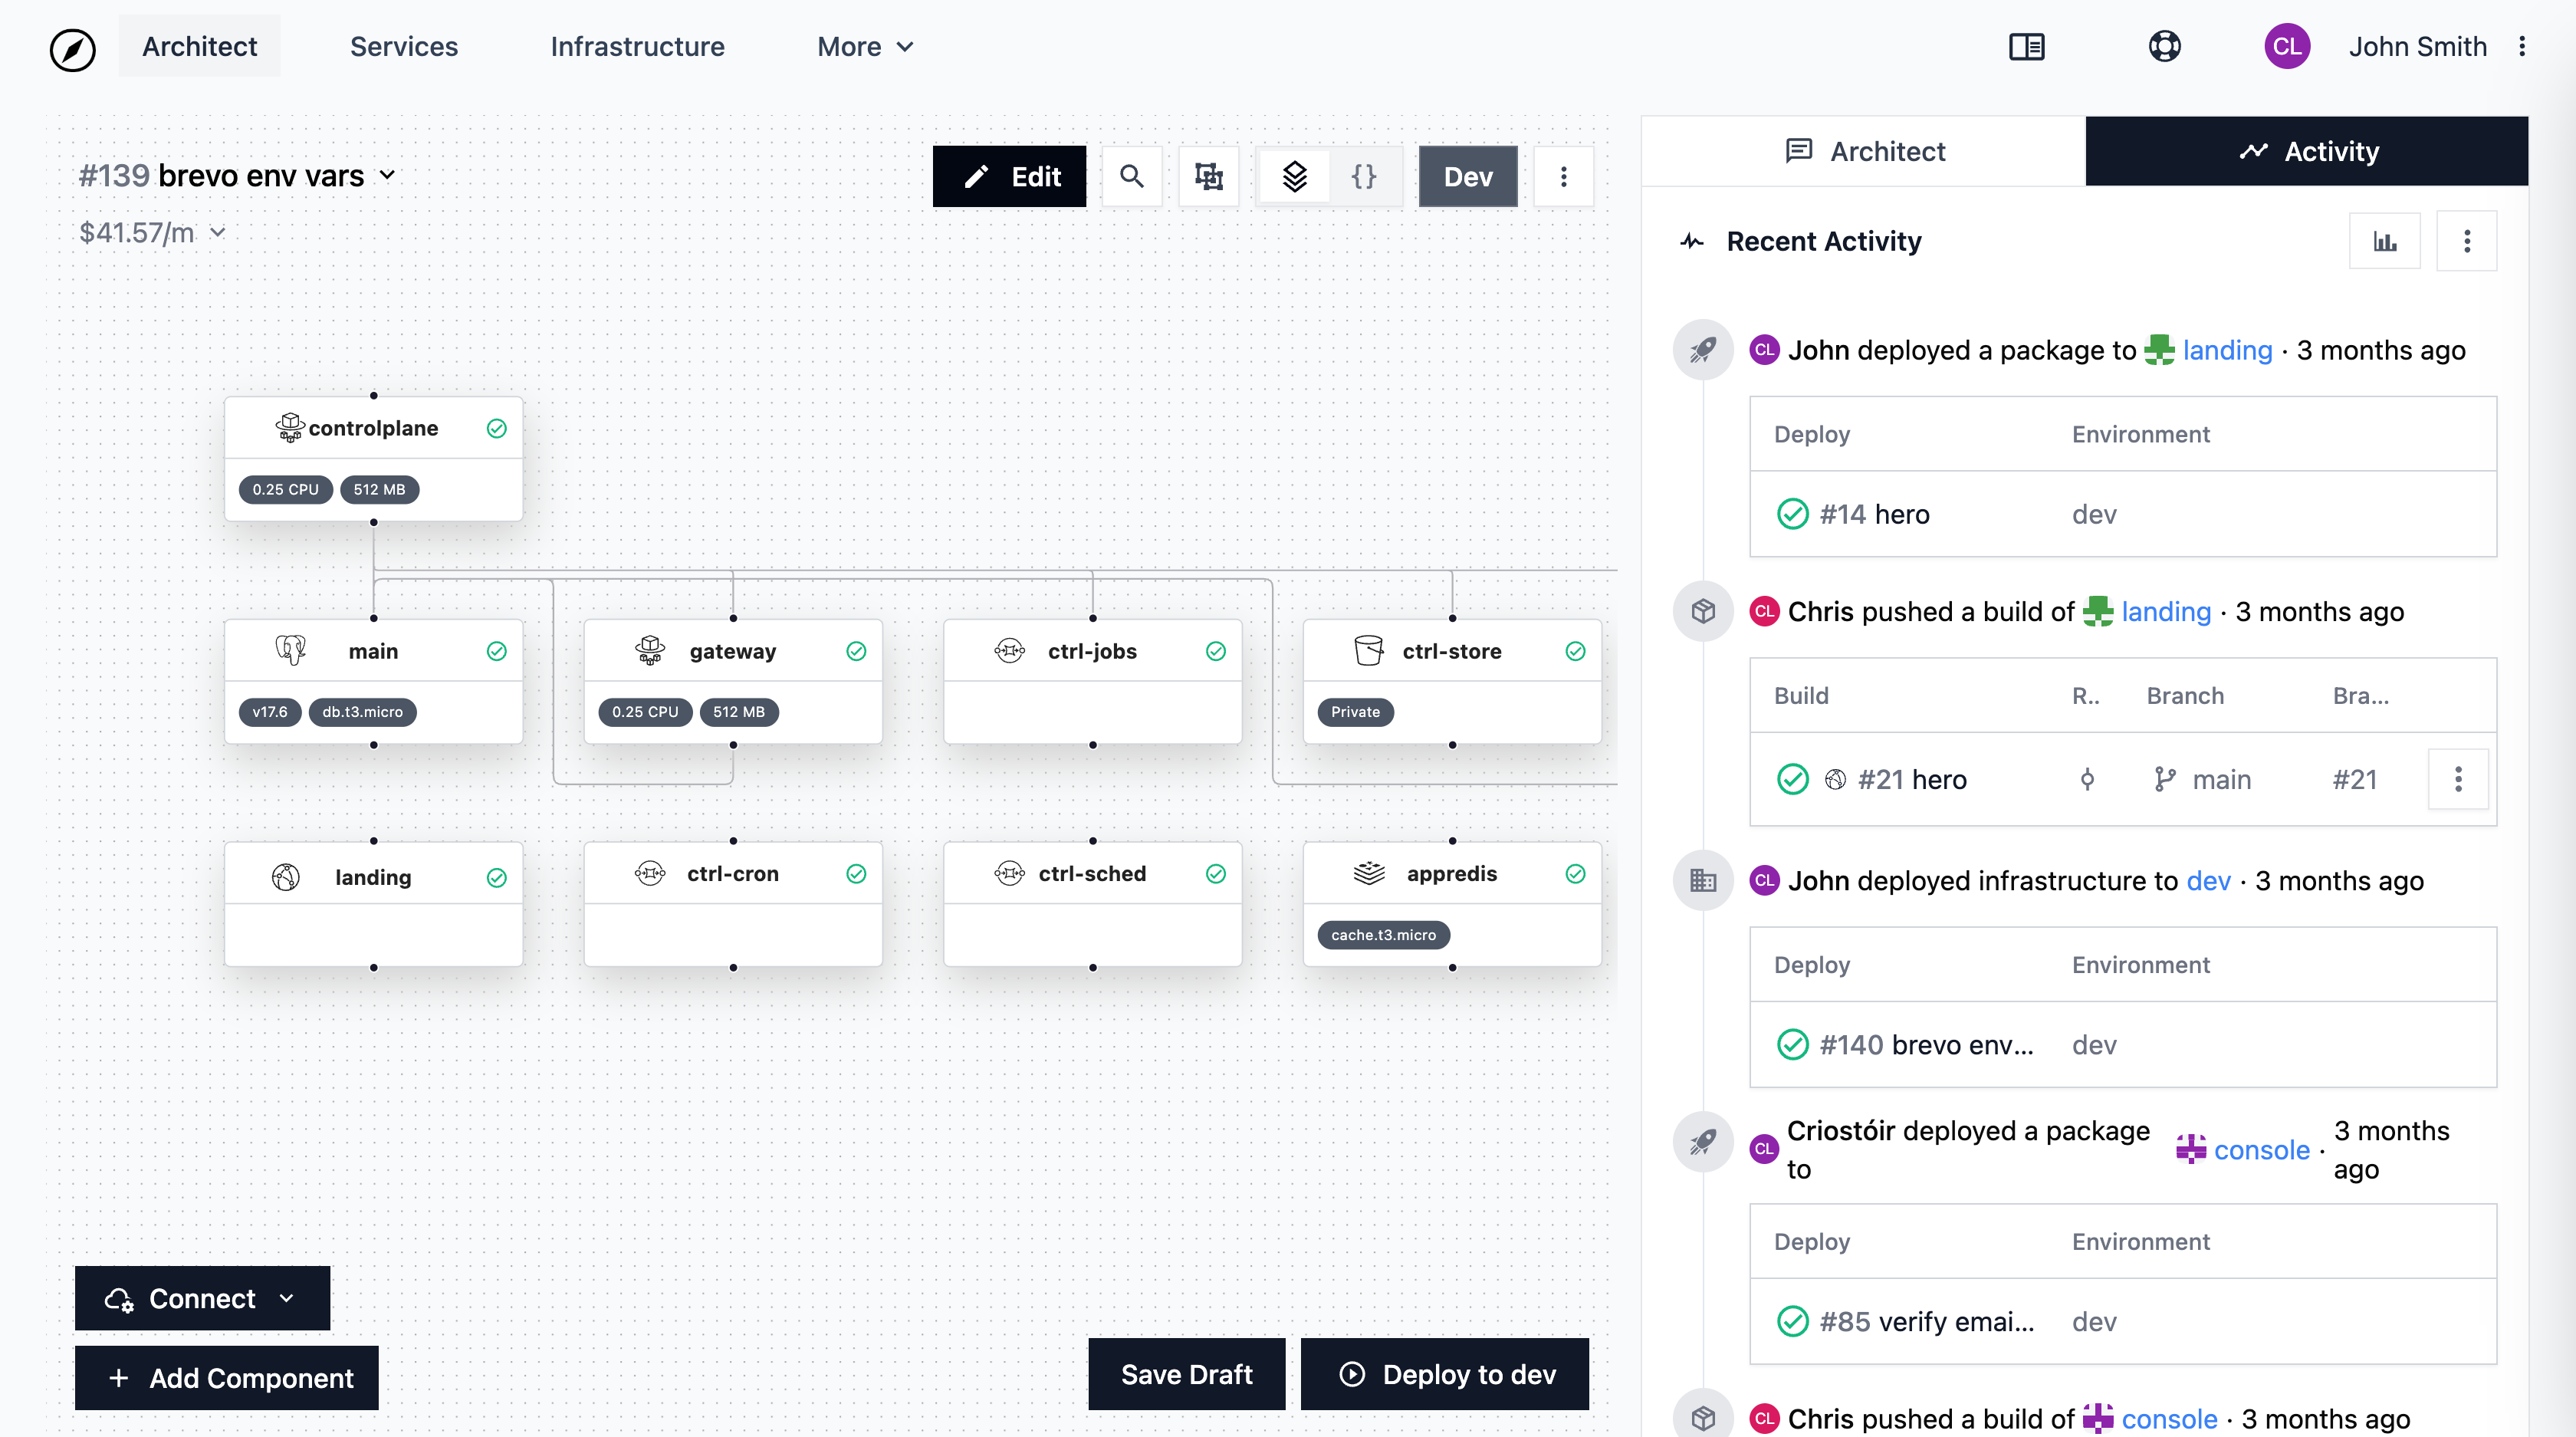Click the Private tag on ctrl-store

click(1355, 712)
